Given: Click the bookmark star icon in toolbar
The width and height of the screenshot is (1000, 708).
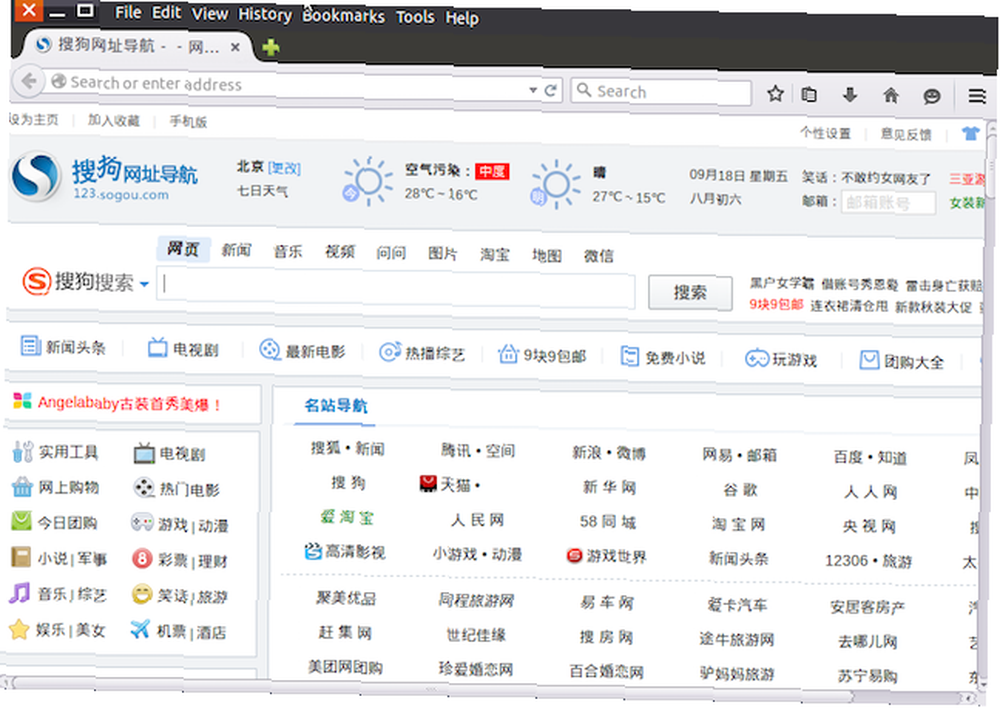Looking at the screenshot, I should tap(775, 94).
